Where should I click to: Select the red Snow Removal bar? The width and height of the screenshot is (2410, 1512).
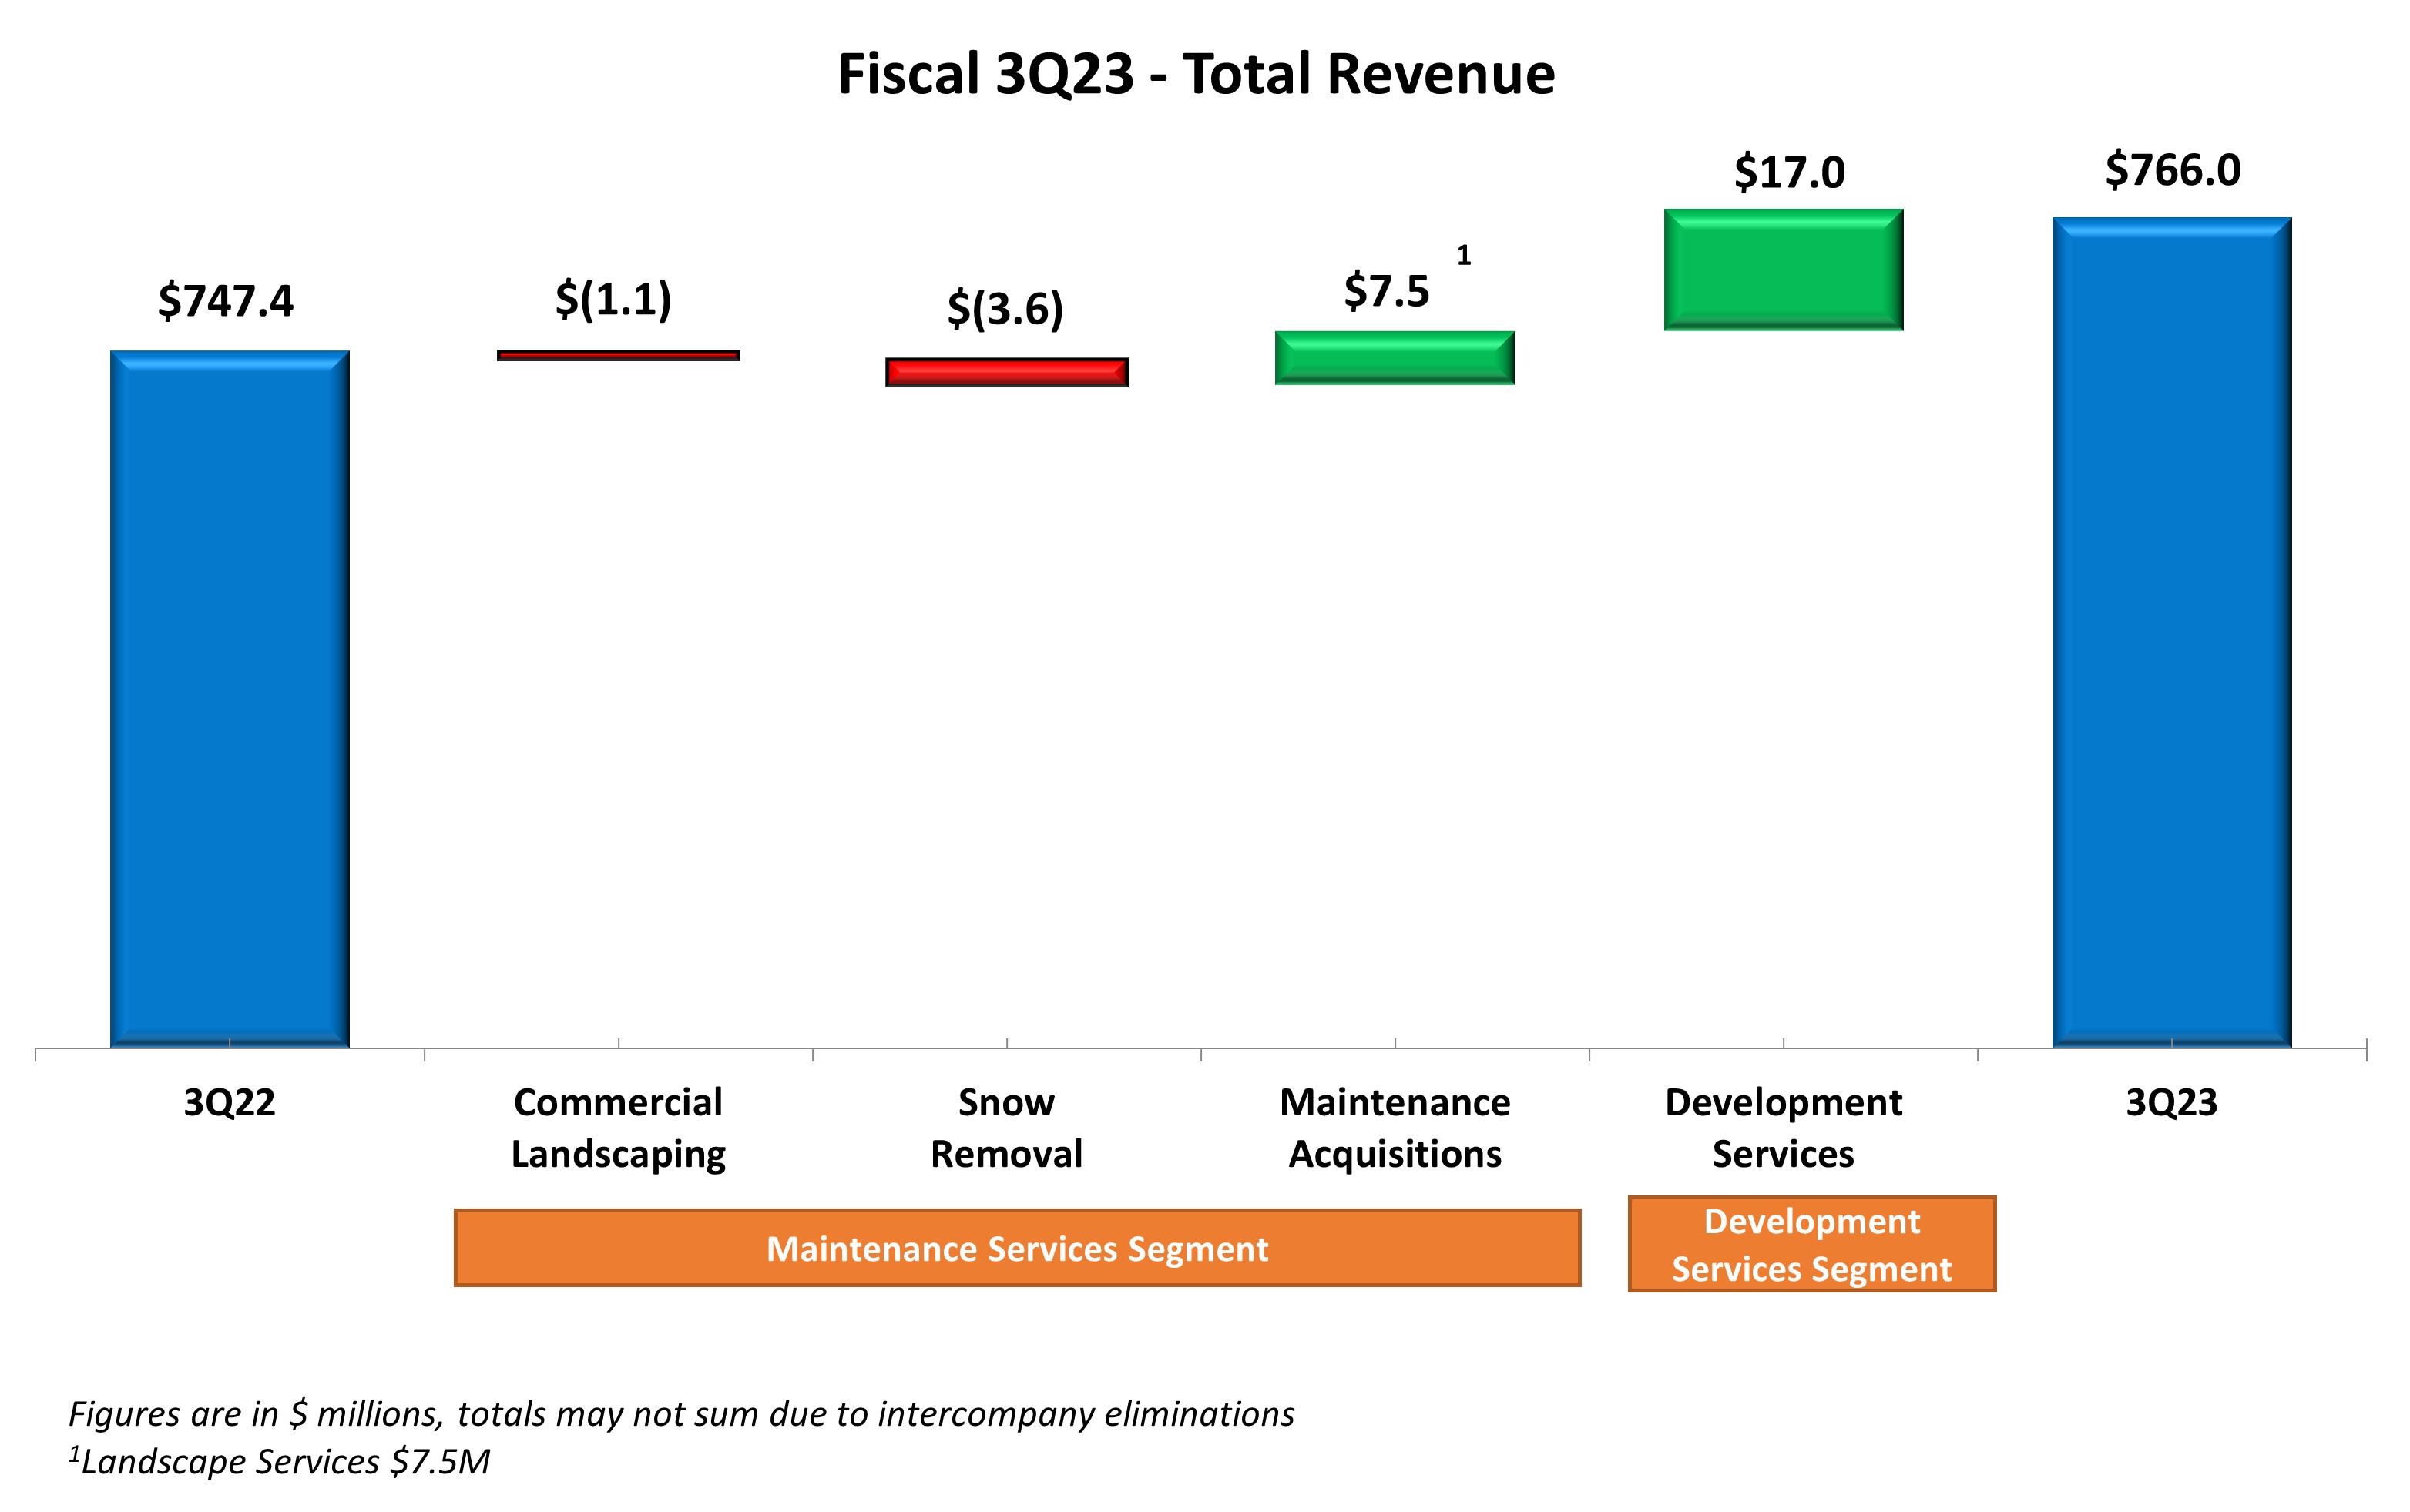pyautogui.click(x=1006, y=372)
